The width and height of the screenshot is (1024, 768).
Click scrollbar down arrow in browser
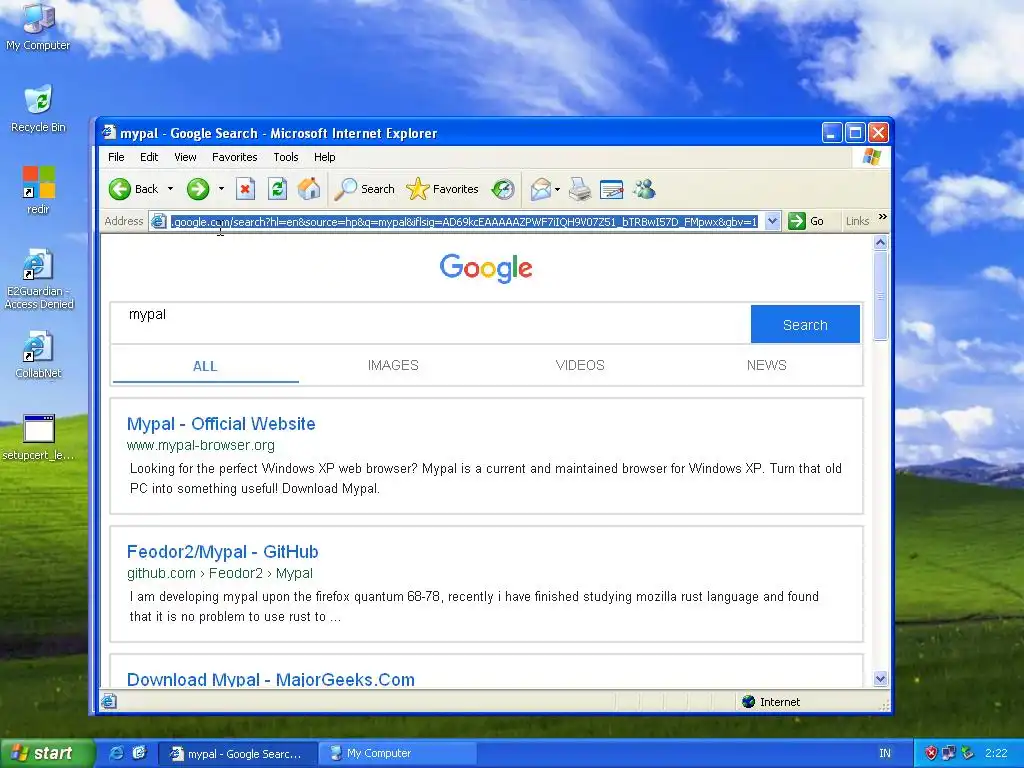880,679
